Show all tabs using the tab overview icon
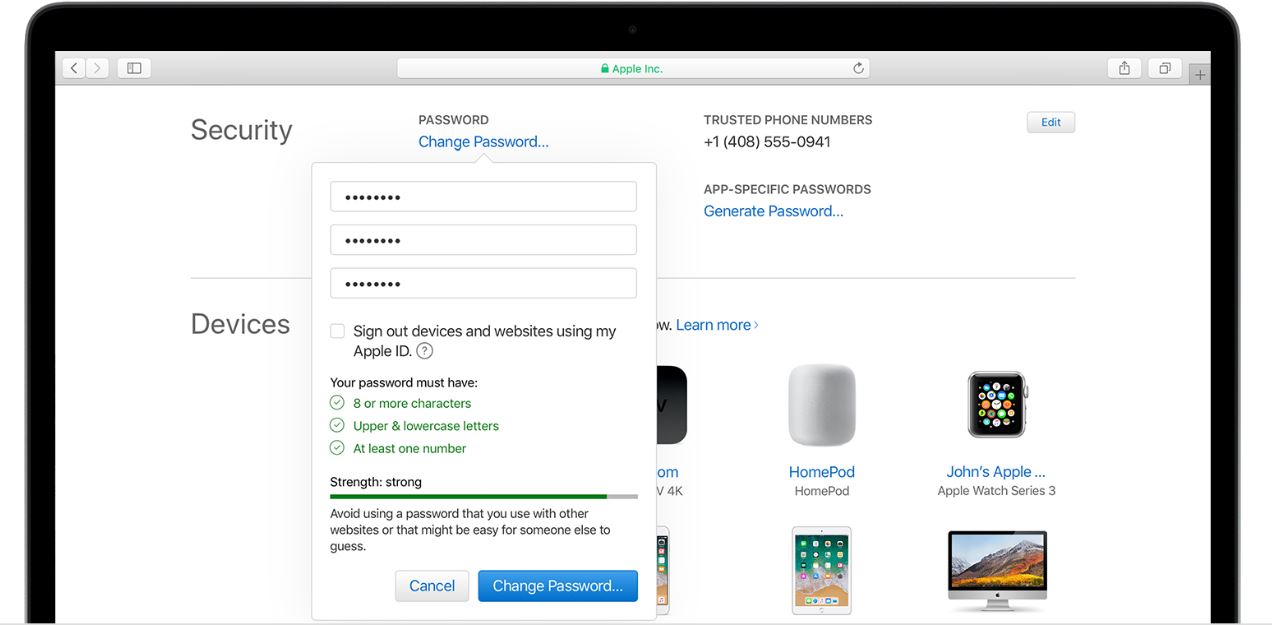Screen dimensions: 1272x625 click(1164, 67)
